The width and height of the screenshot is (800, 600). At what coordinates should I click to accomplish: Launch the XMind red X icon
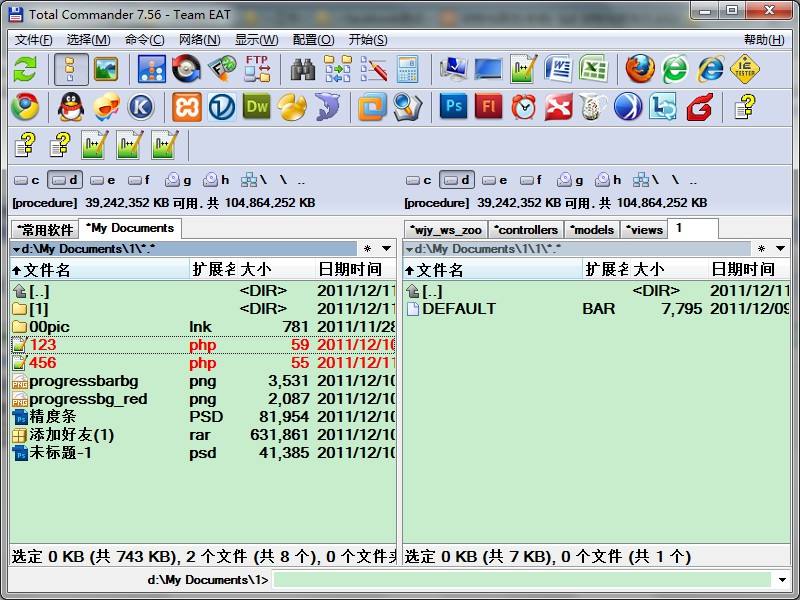click(x=558, y=107)
